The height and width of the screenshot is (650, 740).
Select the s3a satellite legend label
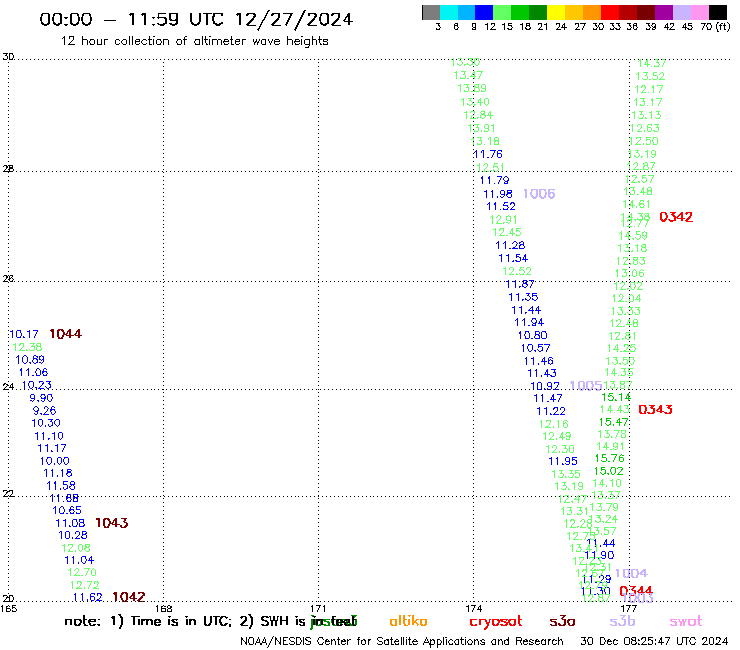click(x=562, y=622)
